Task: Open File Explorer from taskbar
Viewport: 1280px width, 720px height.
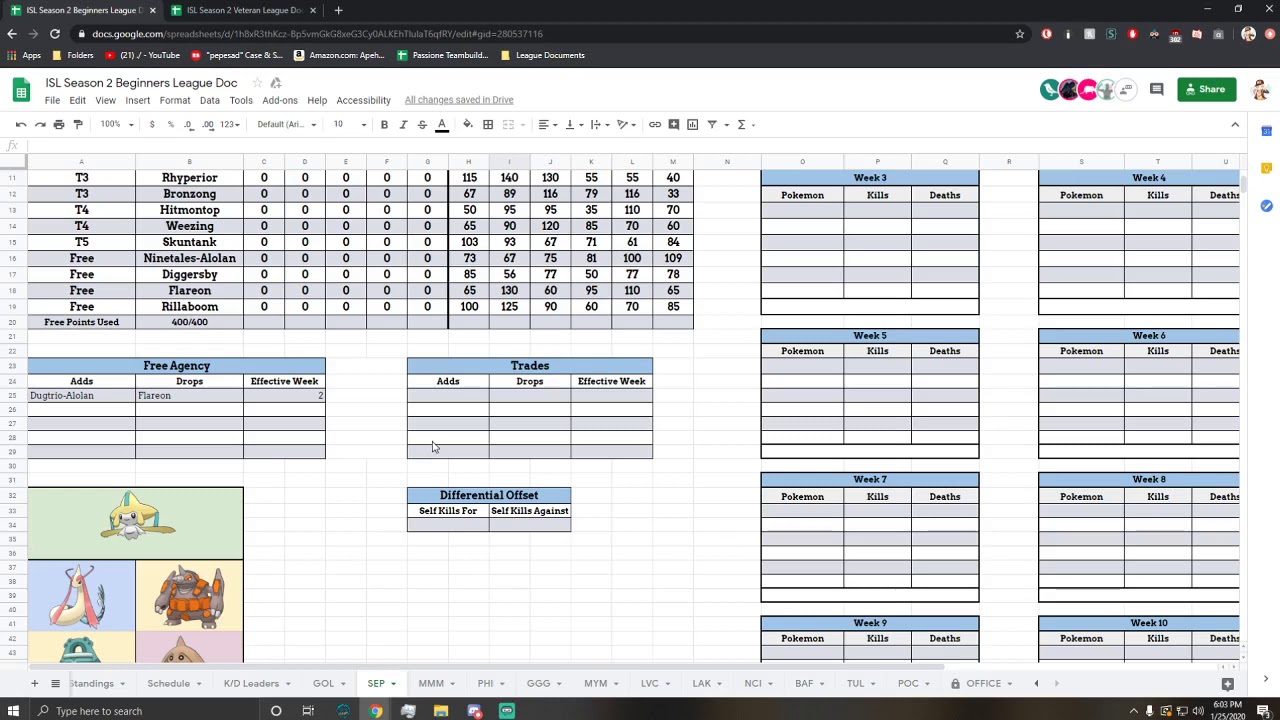Action: tap(441, 711)
